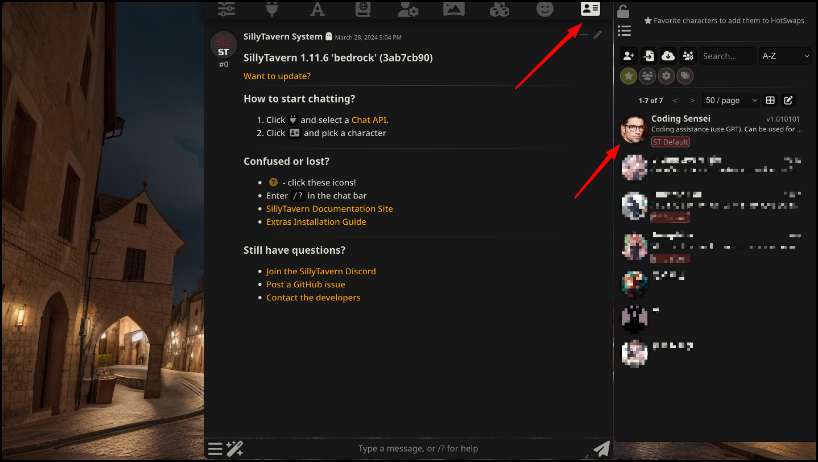Screen dimensions: 818x462
Task: Open Extras Installation Guide link
Action: 316,222
